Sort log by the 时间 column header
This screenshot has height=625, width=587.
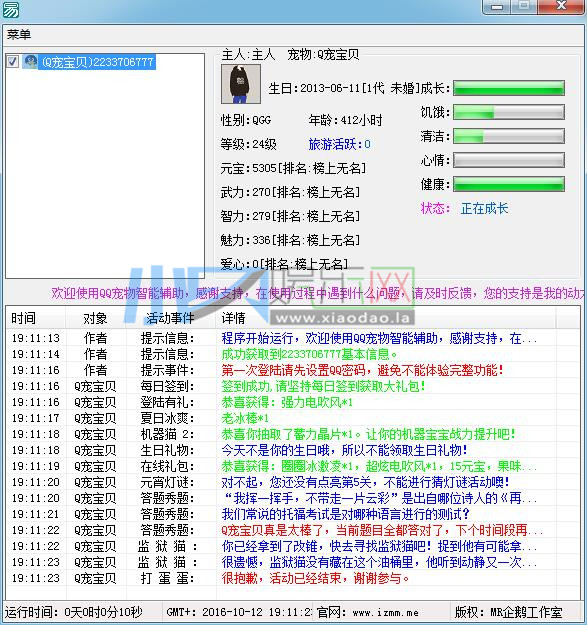[x=36, y=318]
